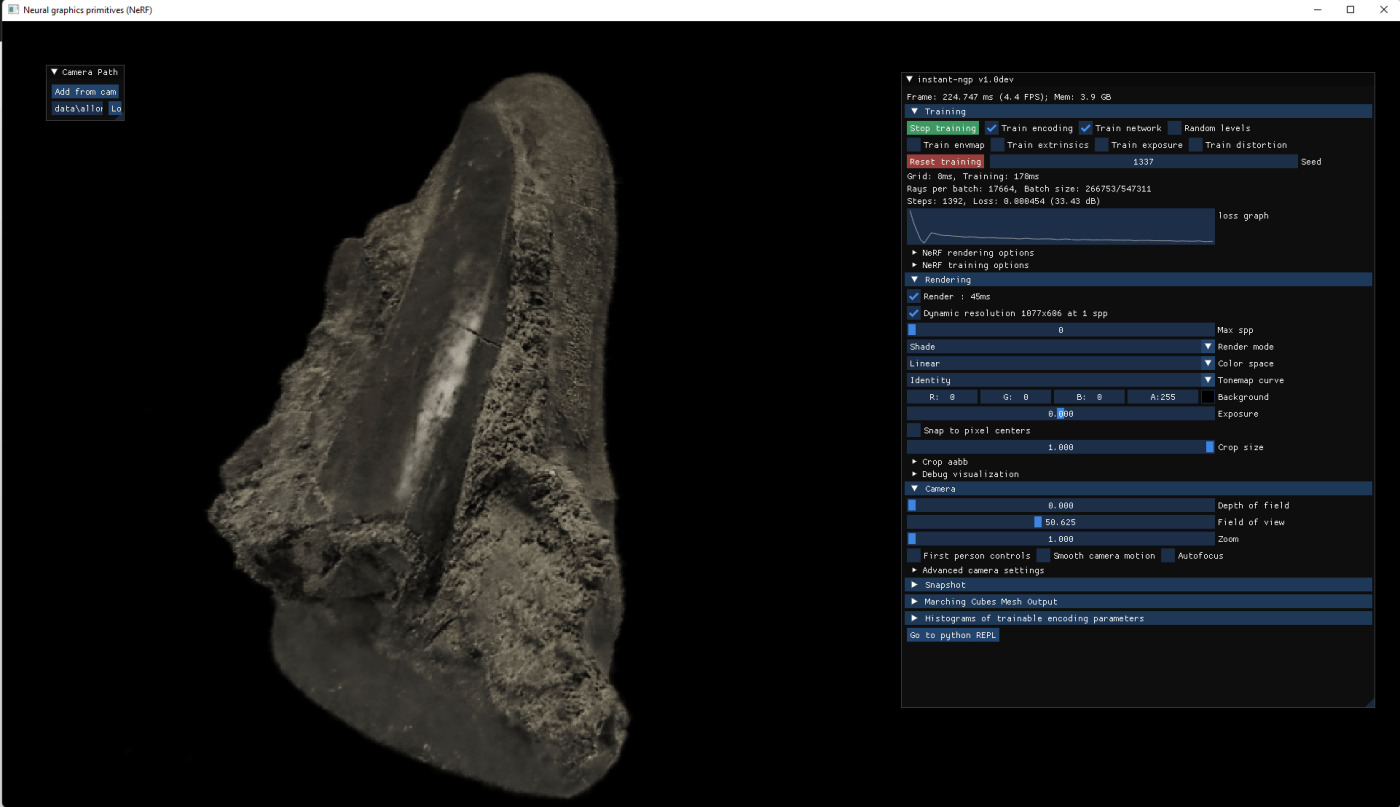Expand the Snapshot section
The image size is (1400, 807).
pos(914,585)
